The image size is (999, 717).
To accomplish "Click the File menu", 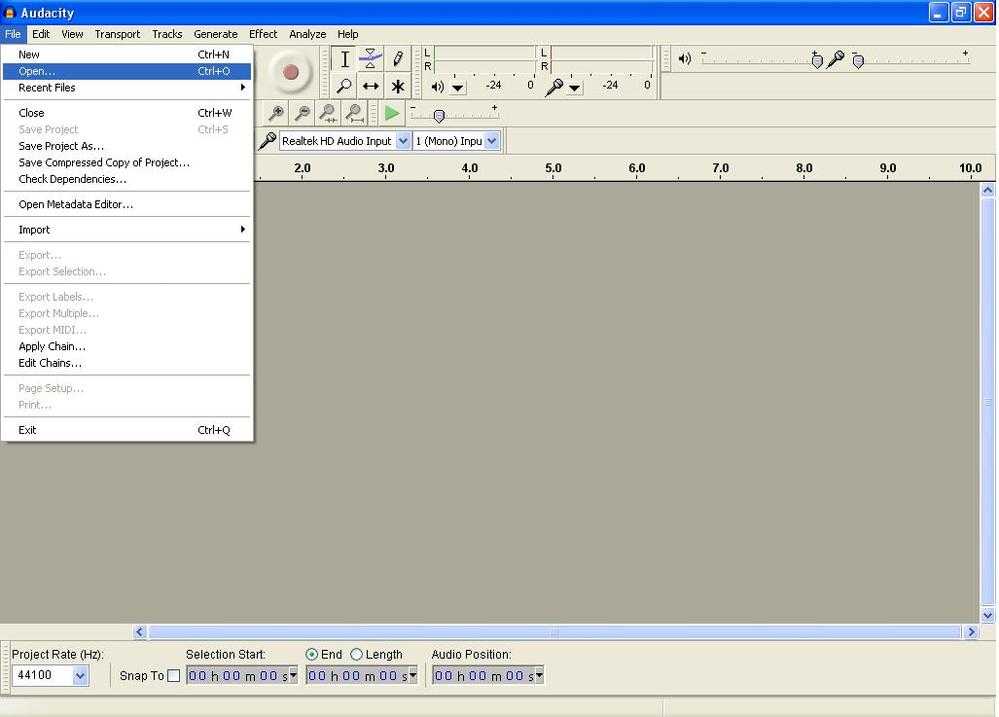I will point(13,34).
